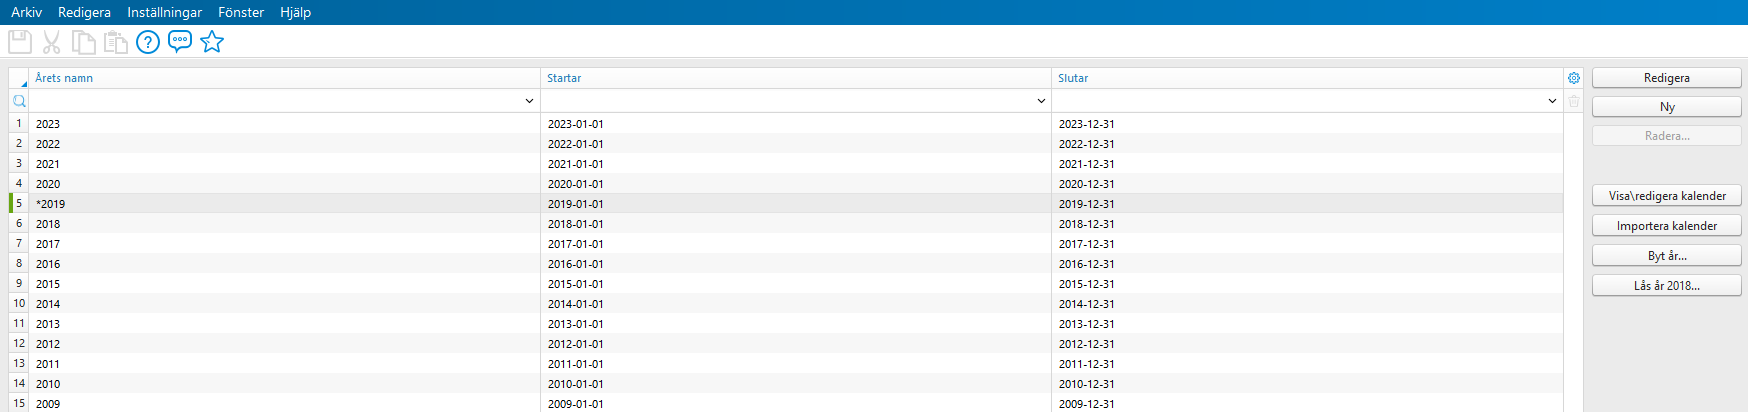Click the Lås år 2018 button
Screen dimensions: 1748x412
point(1666,286)
